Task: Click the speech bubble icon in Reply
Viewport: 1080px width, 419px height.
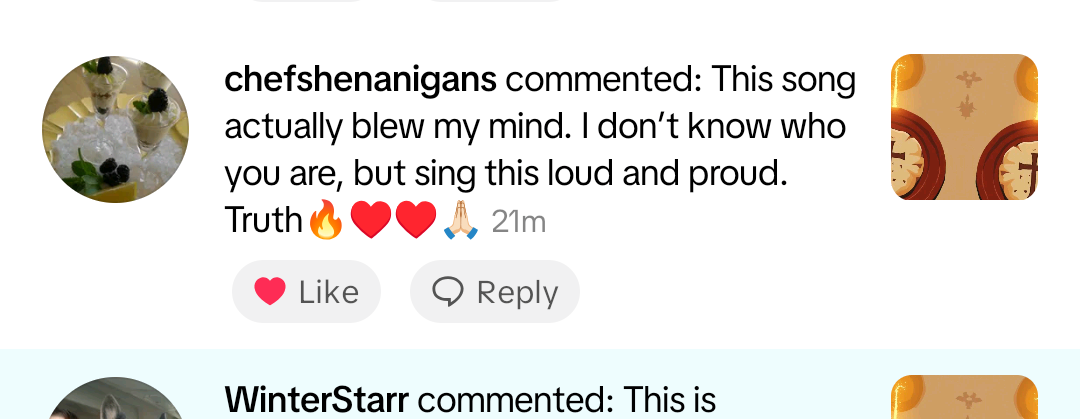Action: click(447, 291)
